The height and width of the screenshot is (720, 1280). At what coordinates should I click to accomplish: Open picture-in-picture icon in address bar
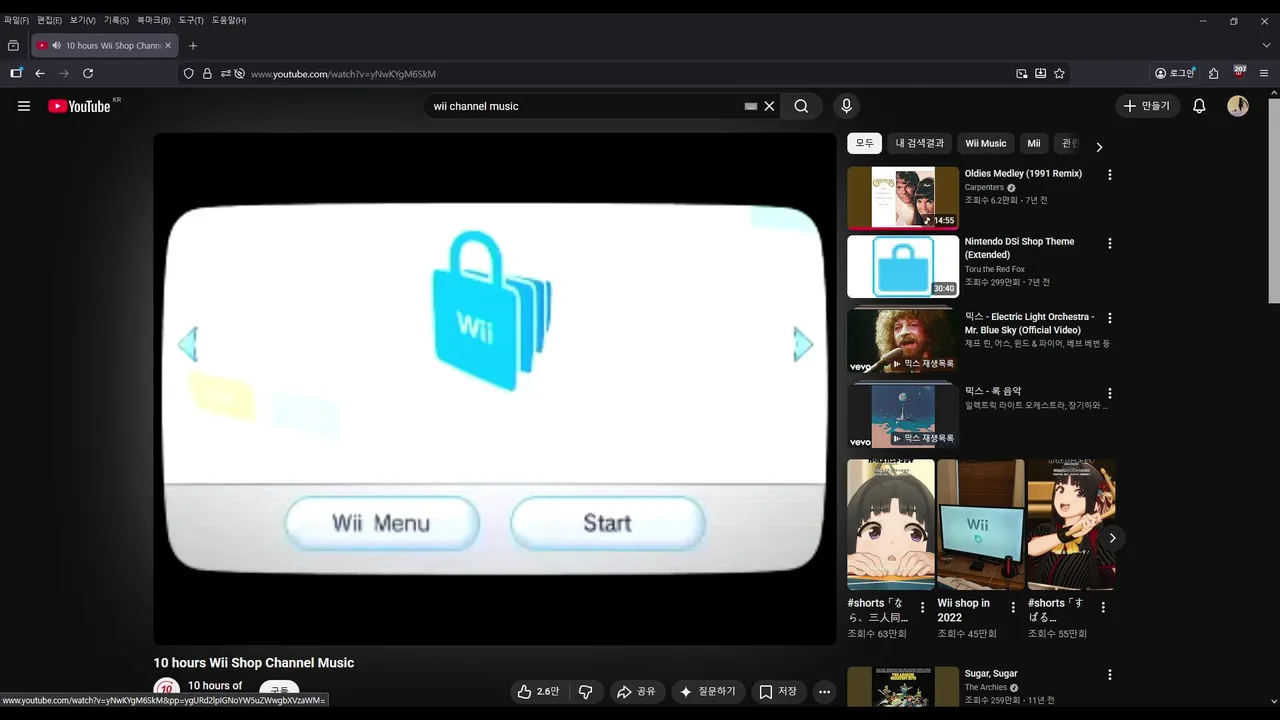point(1022,73)
